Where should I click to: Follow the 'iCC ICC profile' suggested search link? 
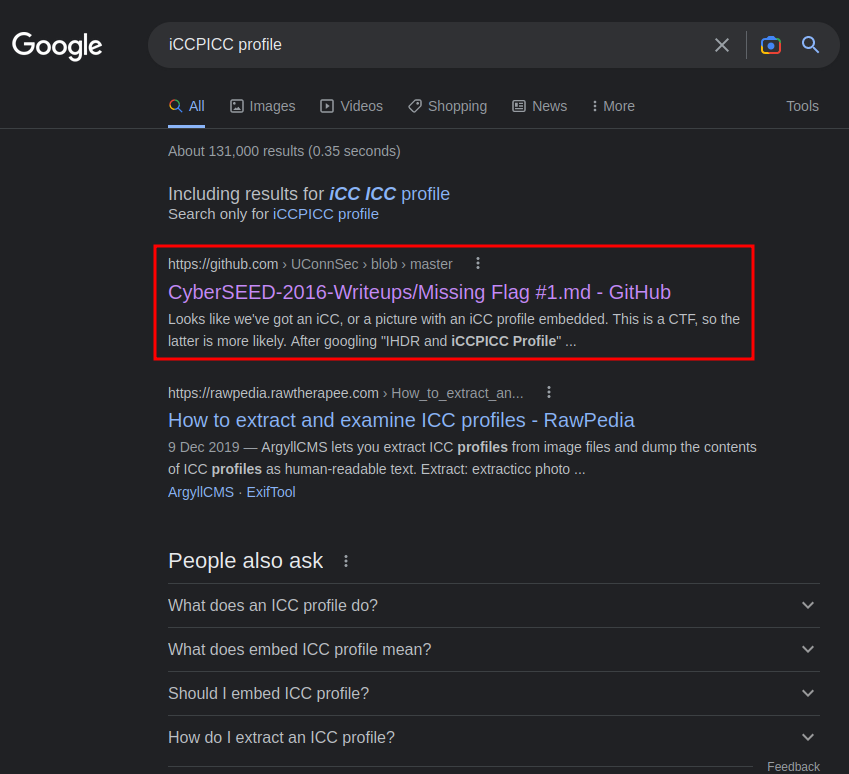(x=389, y=194)
